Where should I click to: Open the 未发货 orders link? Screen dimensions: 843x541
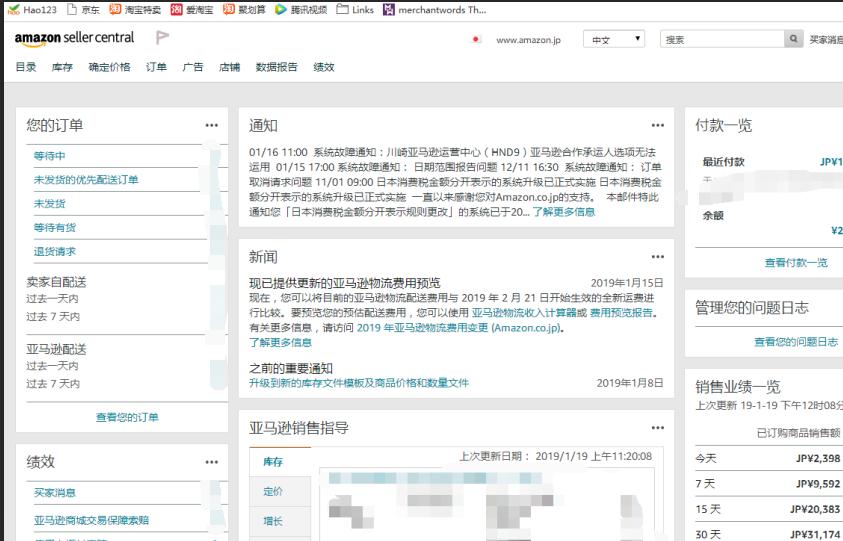click(49, 204)
